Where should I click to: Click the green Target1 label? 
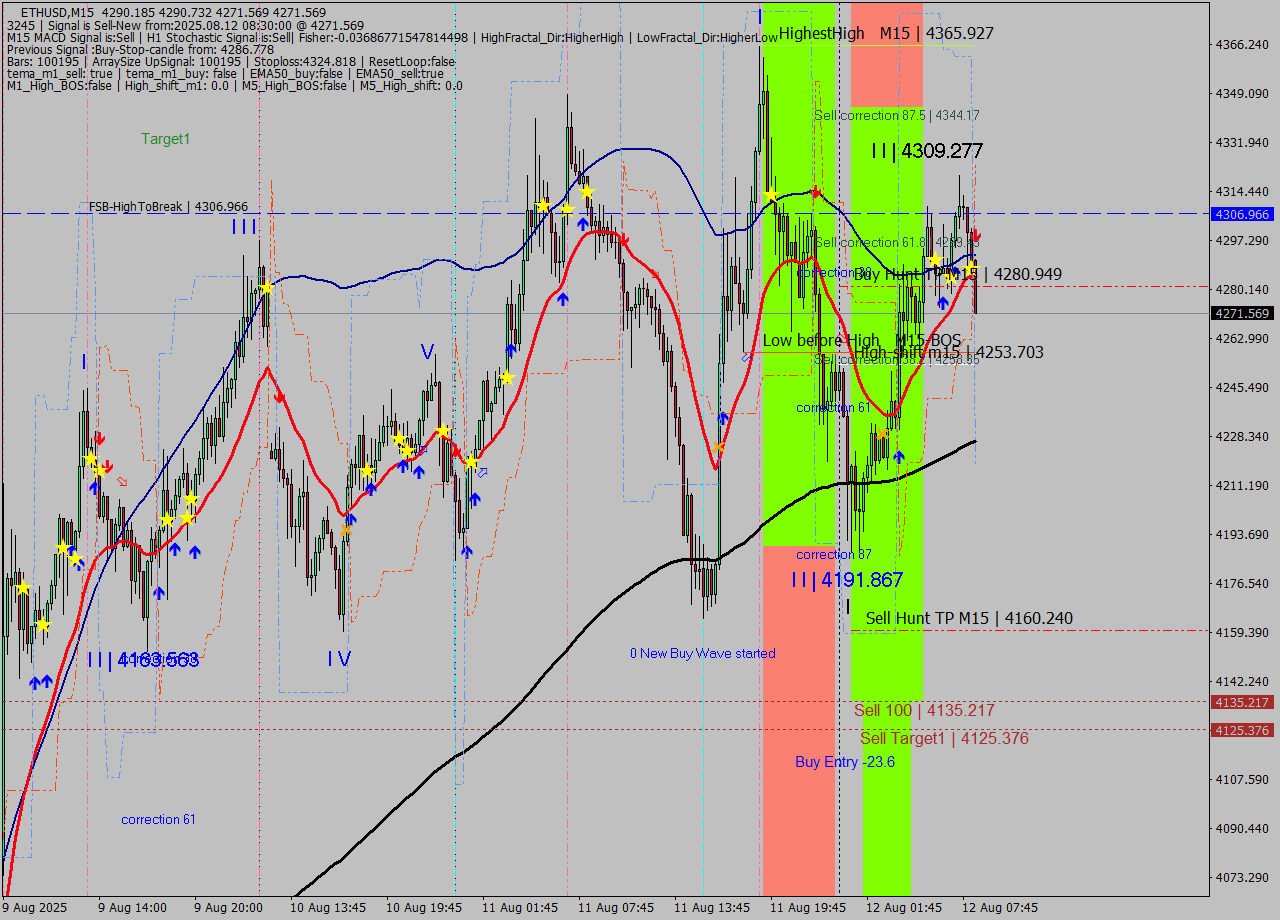point(166,139)
